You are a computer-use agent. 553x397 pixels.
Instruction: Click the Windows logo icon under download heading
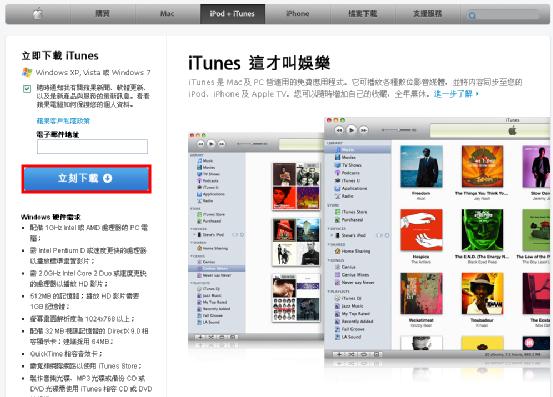(x=27, y=72)
